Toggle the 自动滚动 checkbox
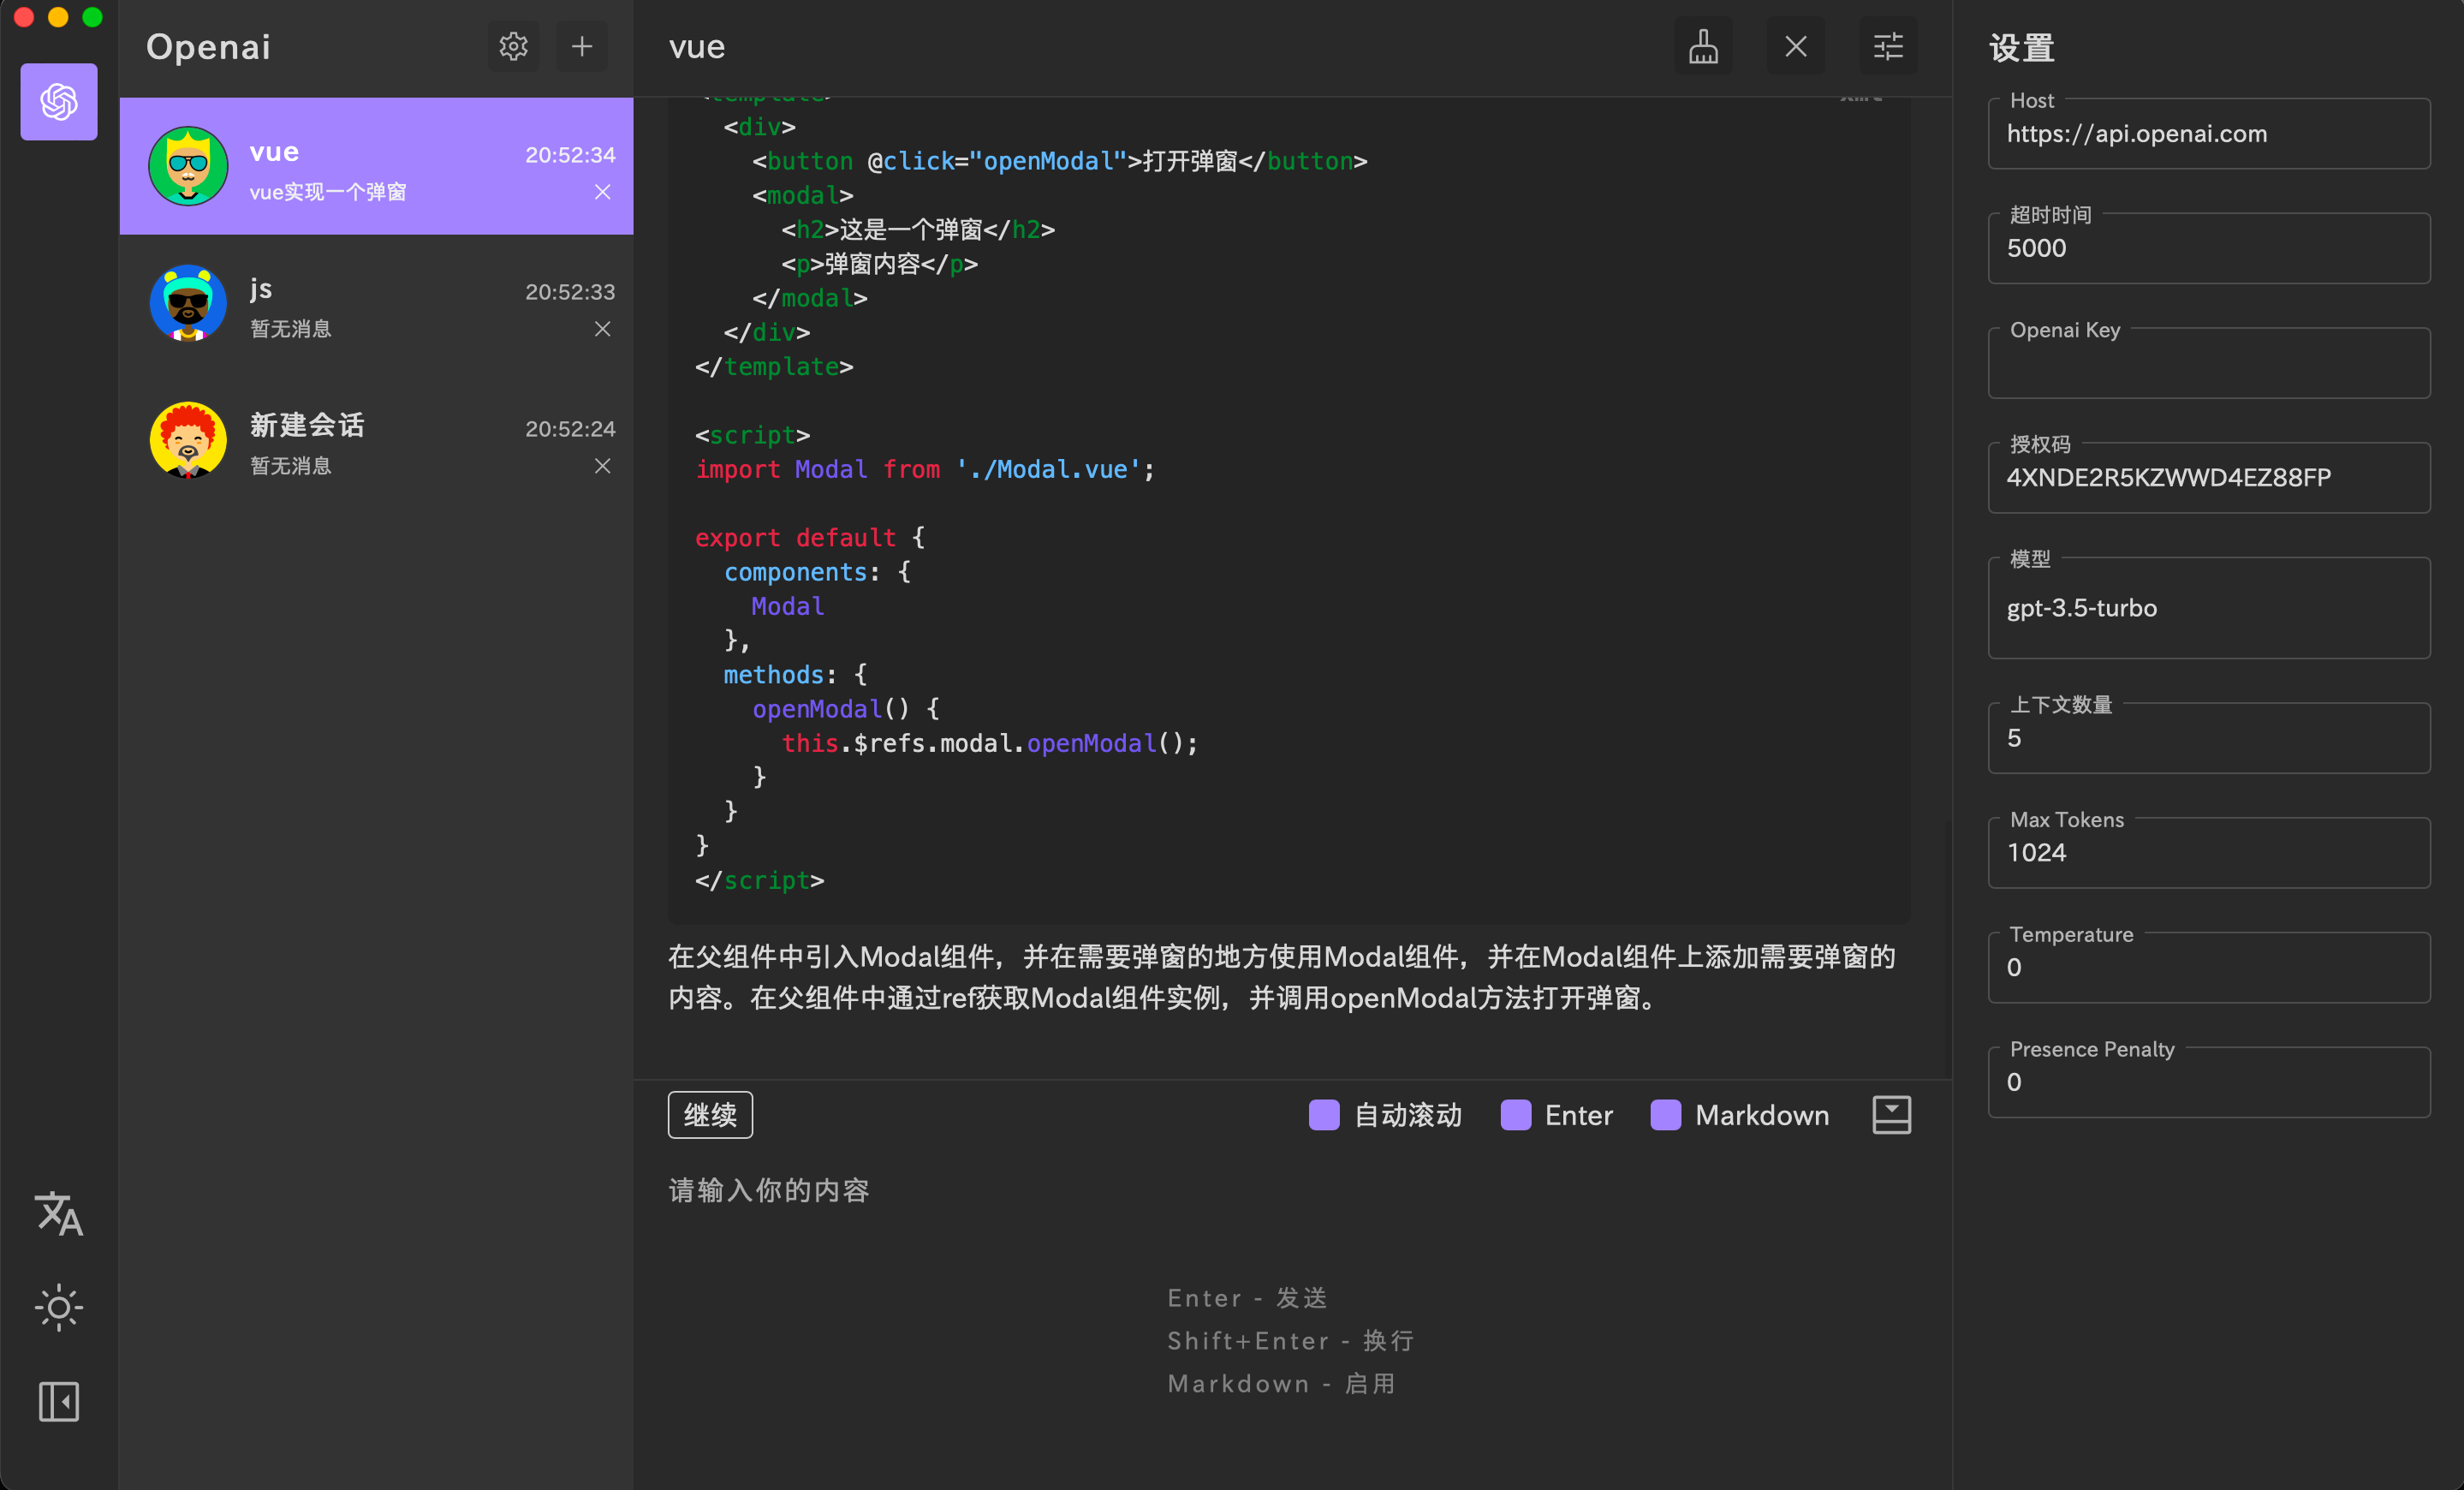 pyautogui.click(x=1324, y=1115)
